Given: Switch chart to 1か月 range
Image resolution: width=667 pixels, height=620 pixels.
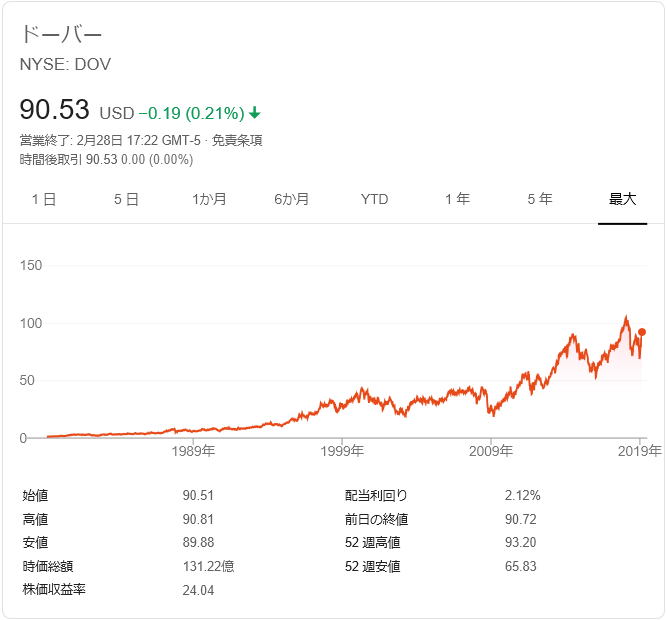Looking at the screenshot, I should 209,199.
